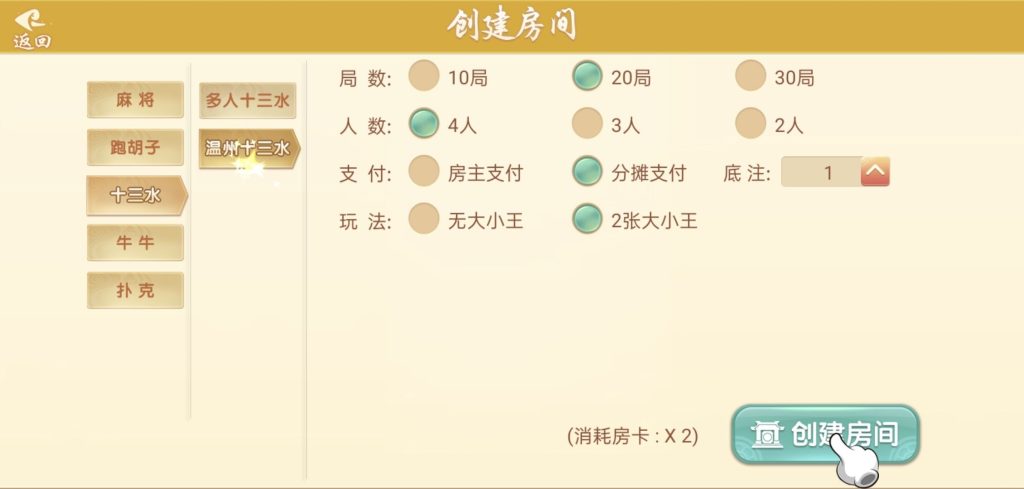1024x489 pixels.
Task: Switch to 跑胡子 game tab
Action: pyautogui.click(x=135, y=148)
